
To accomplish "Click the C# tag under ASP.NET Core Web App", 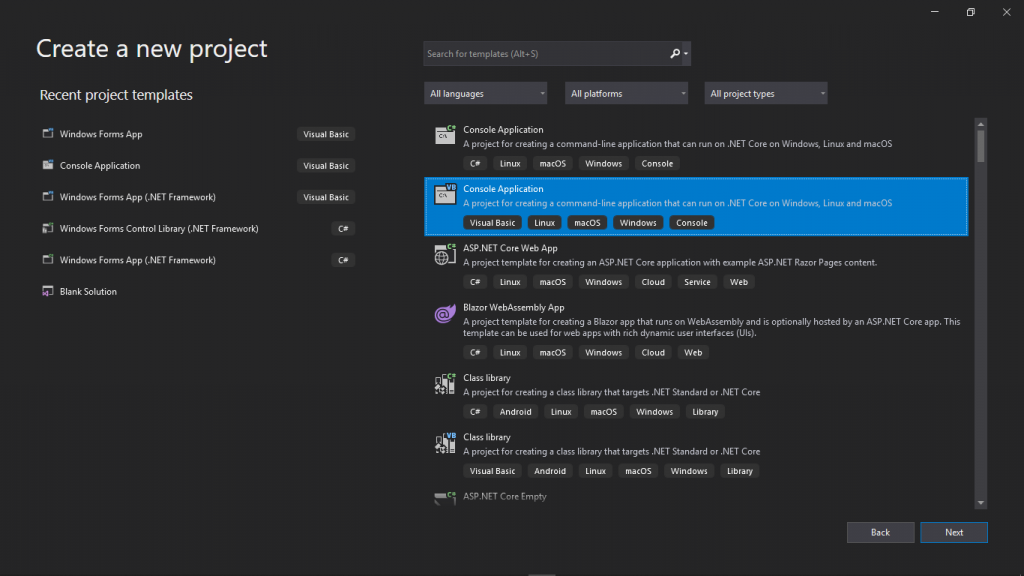I will click(475, 281).
